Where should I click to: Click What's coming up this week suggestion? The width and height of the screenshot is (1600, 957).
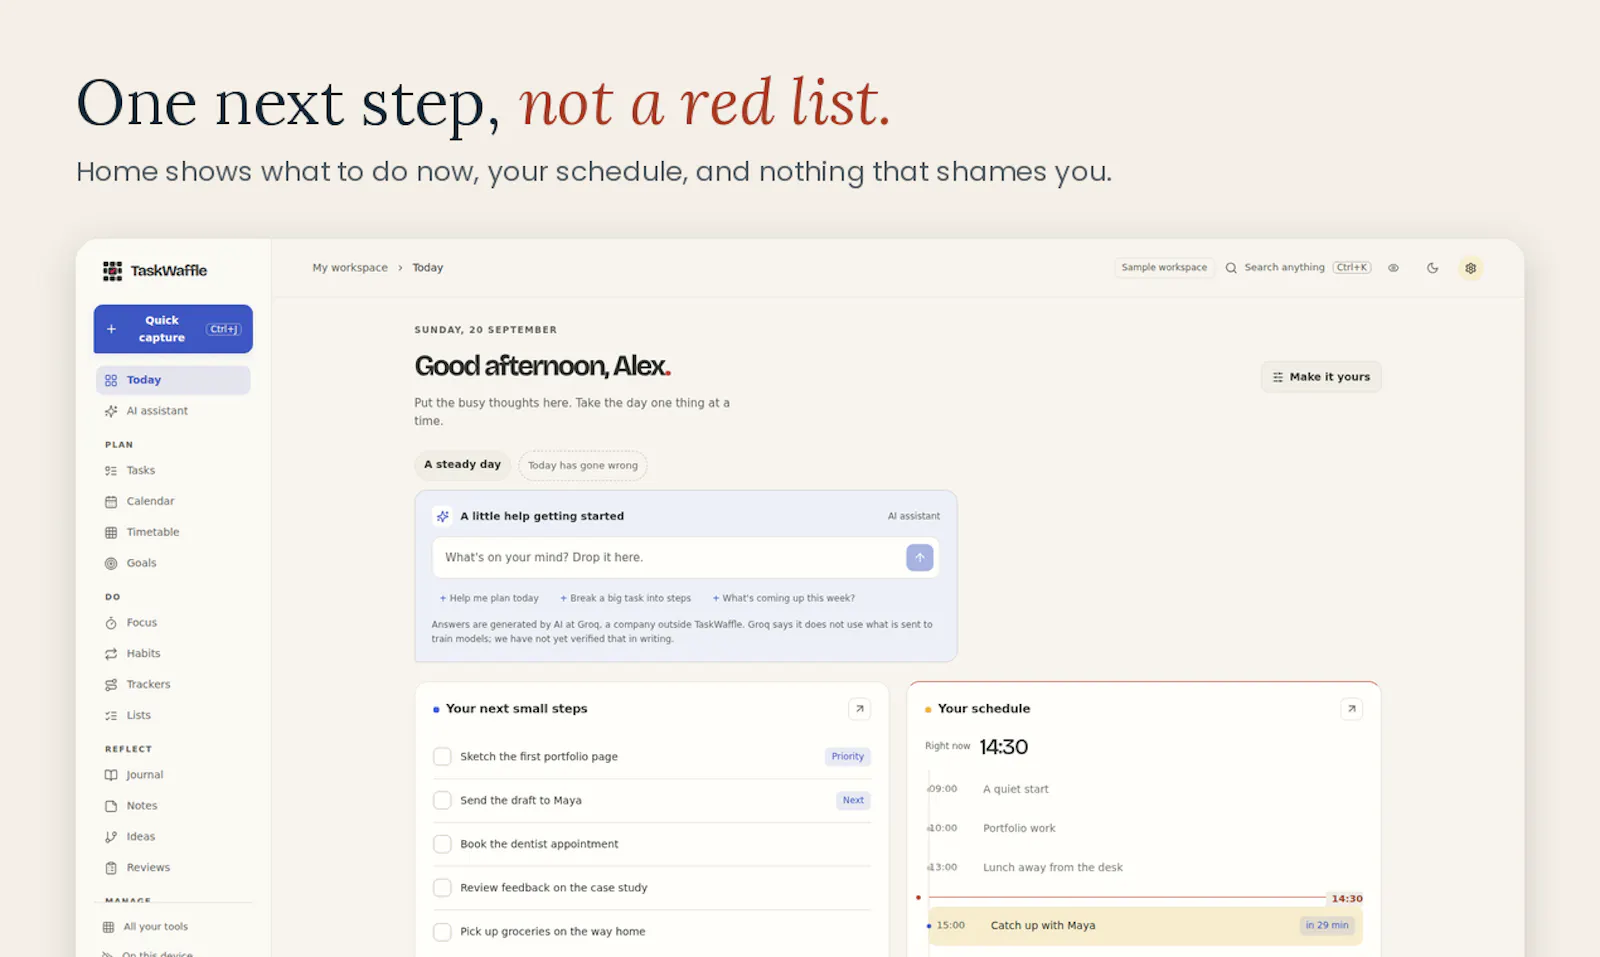coord(784,598)
